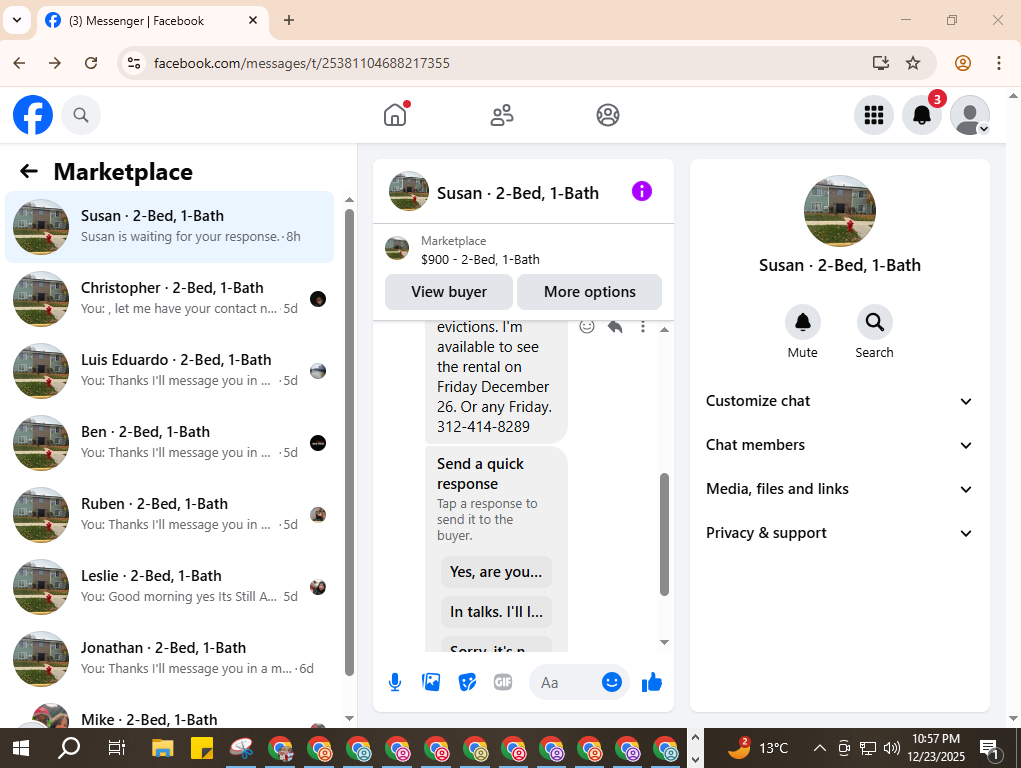1021x768 pixels.
Task: Open notifications bell with badge 3
Action: coord(921,115)
